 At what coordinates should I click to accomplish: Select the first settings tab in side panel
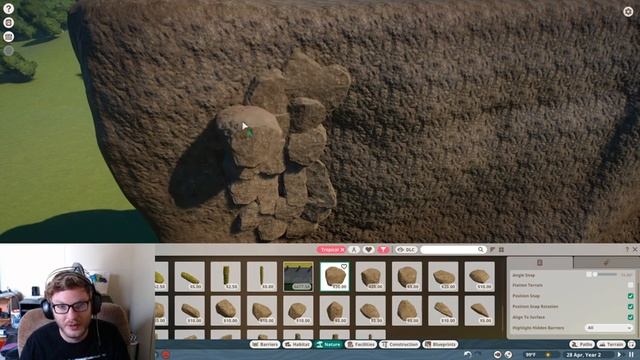point(540,263)
